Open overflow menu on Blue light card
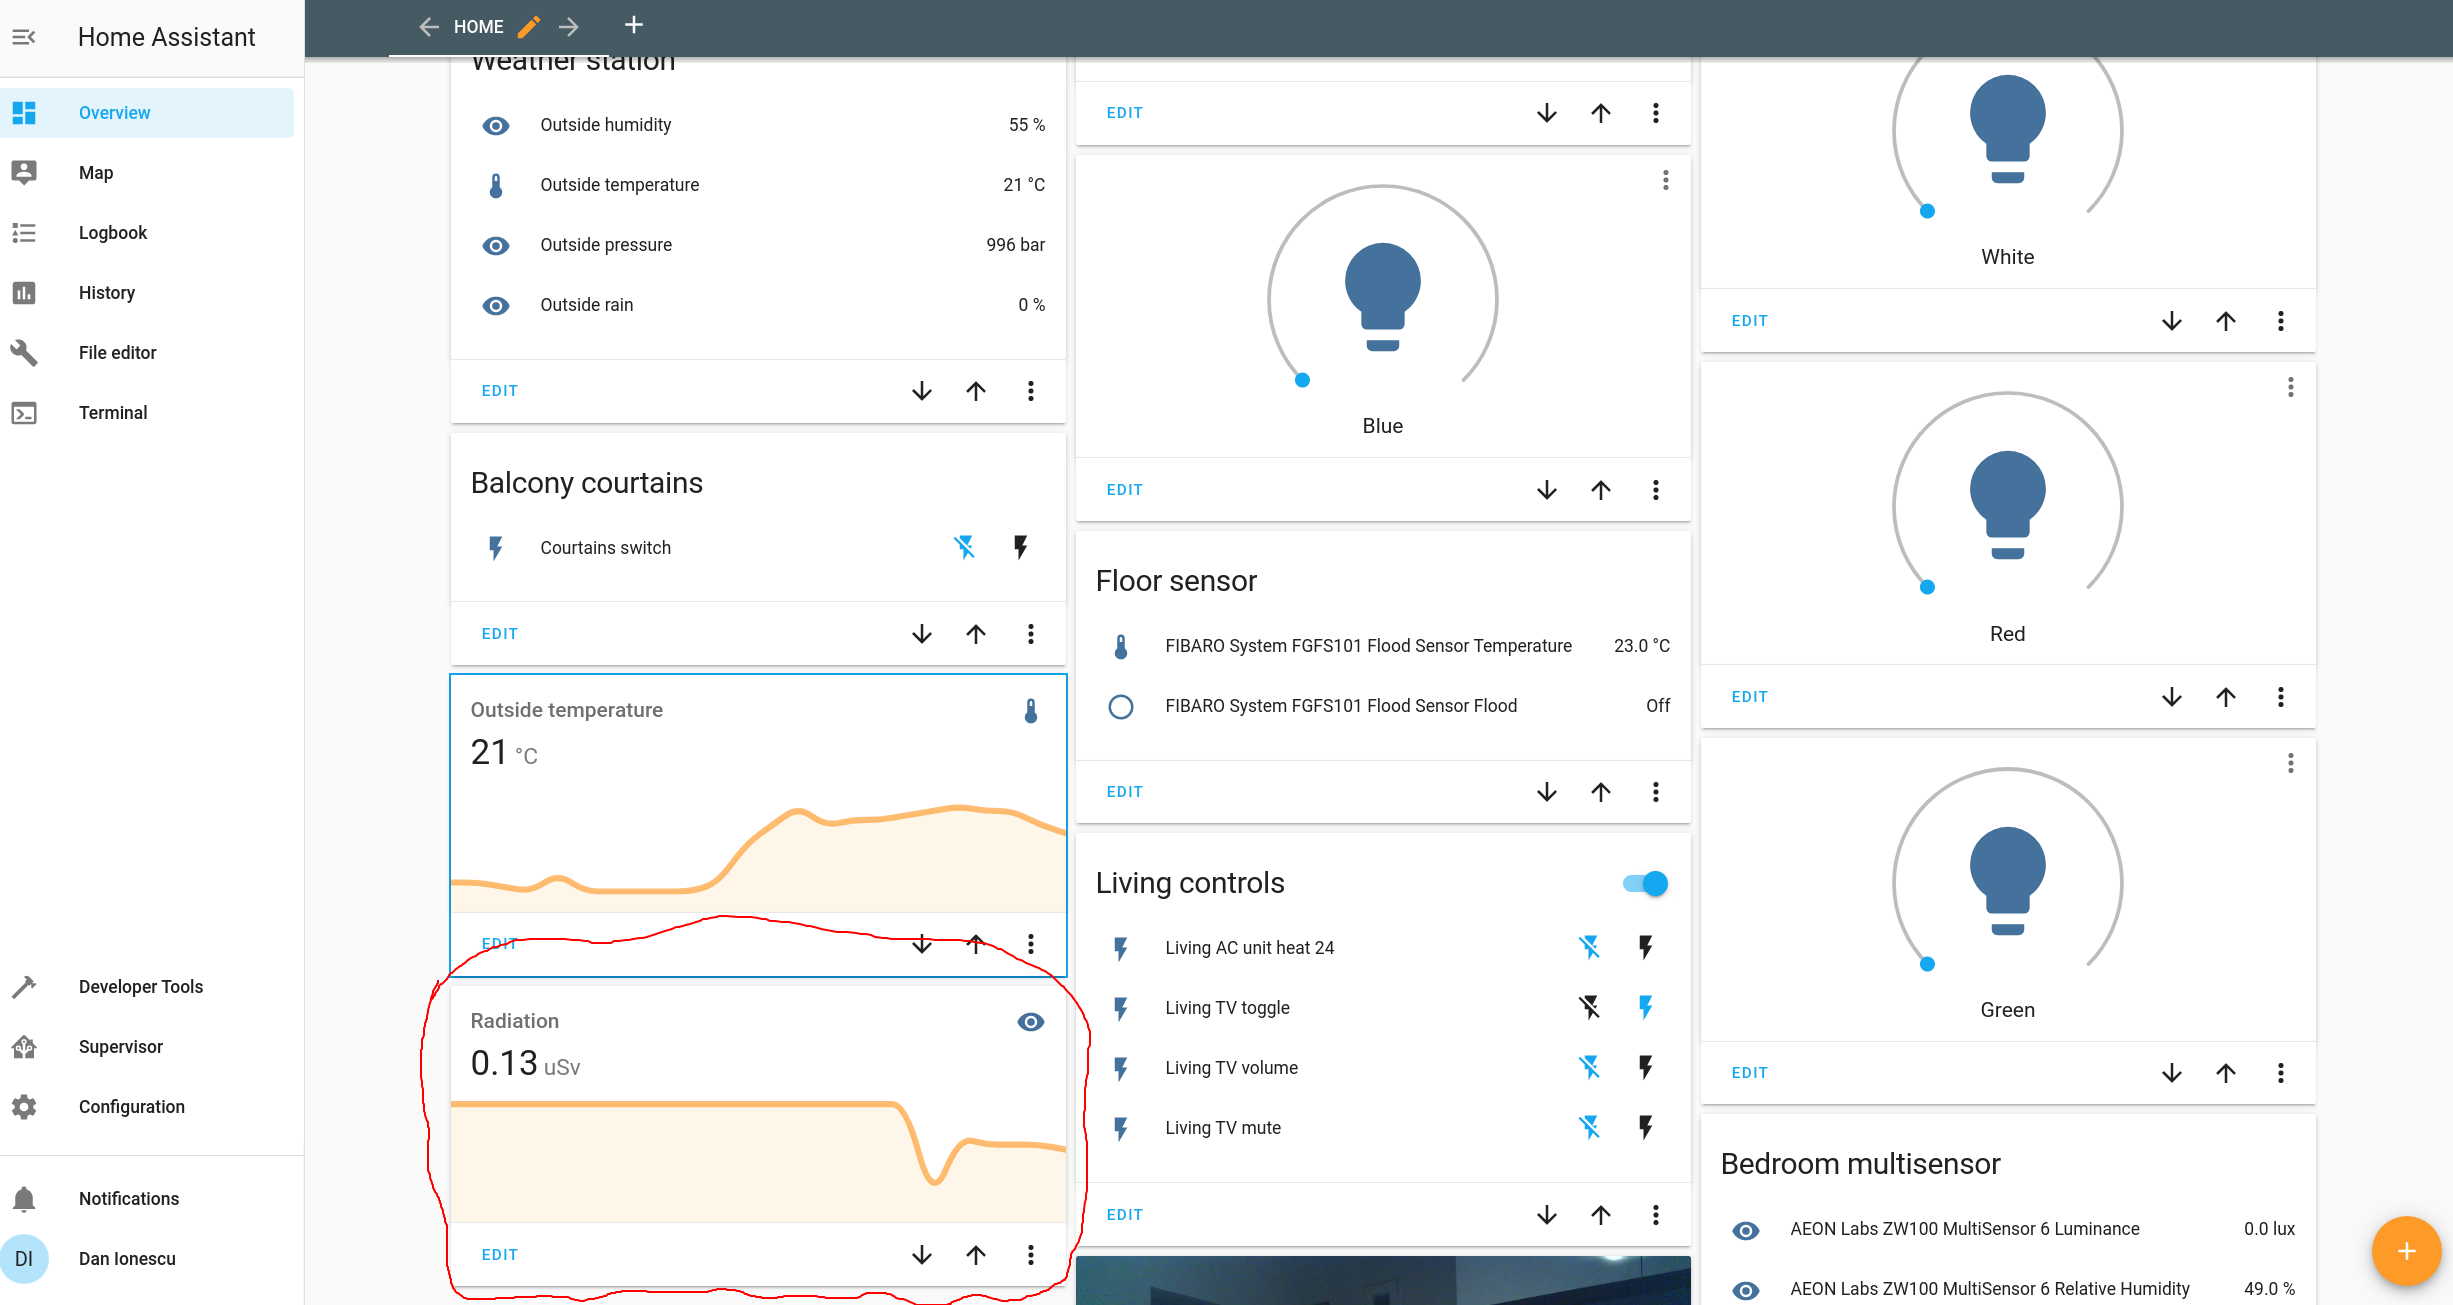2453x1305 pixels. [1665, 180]
